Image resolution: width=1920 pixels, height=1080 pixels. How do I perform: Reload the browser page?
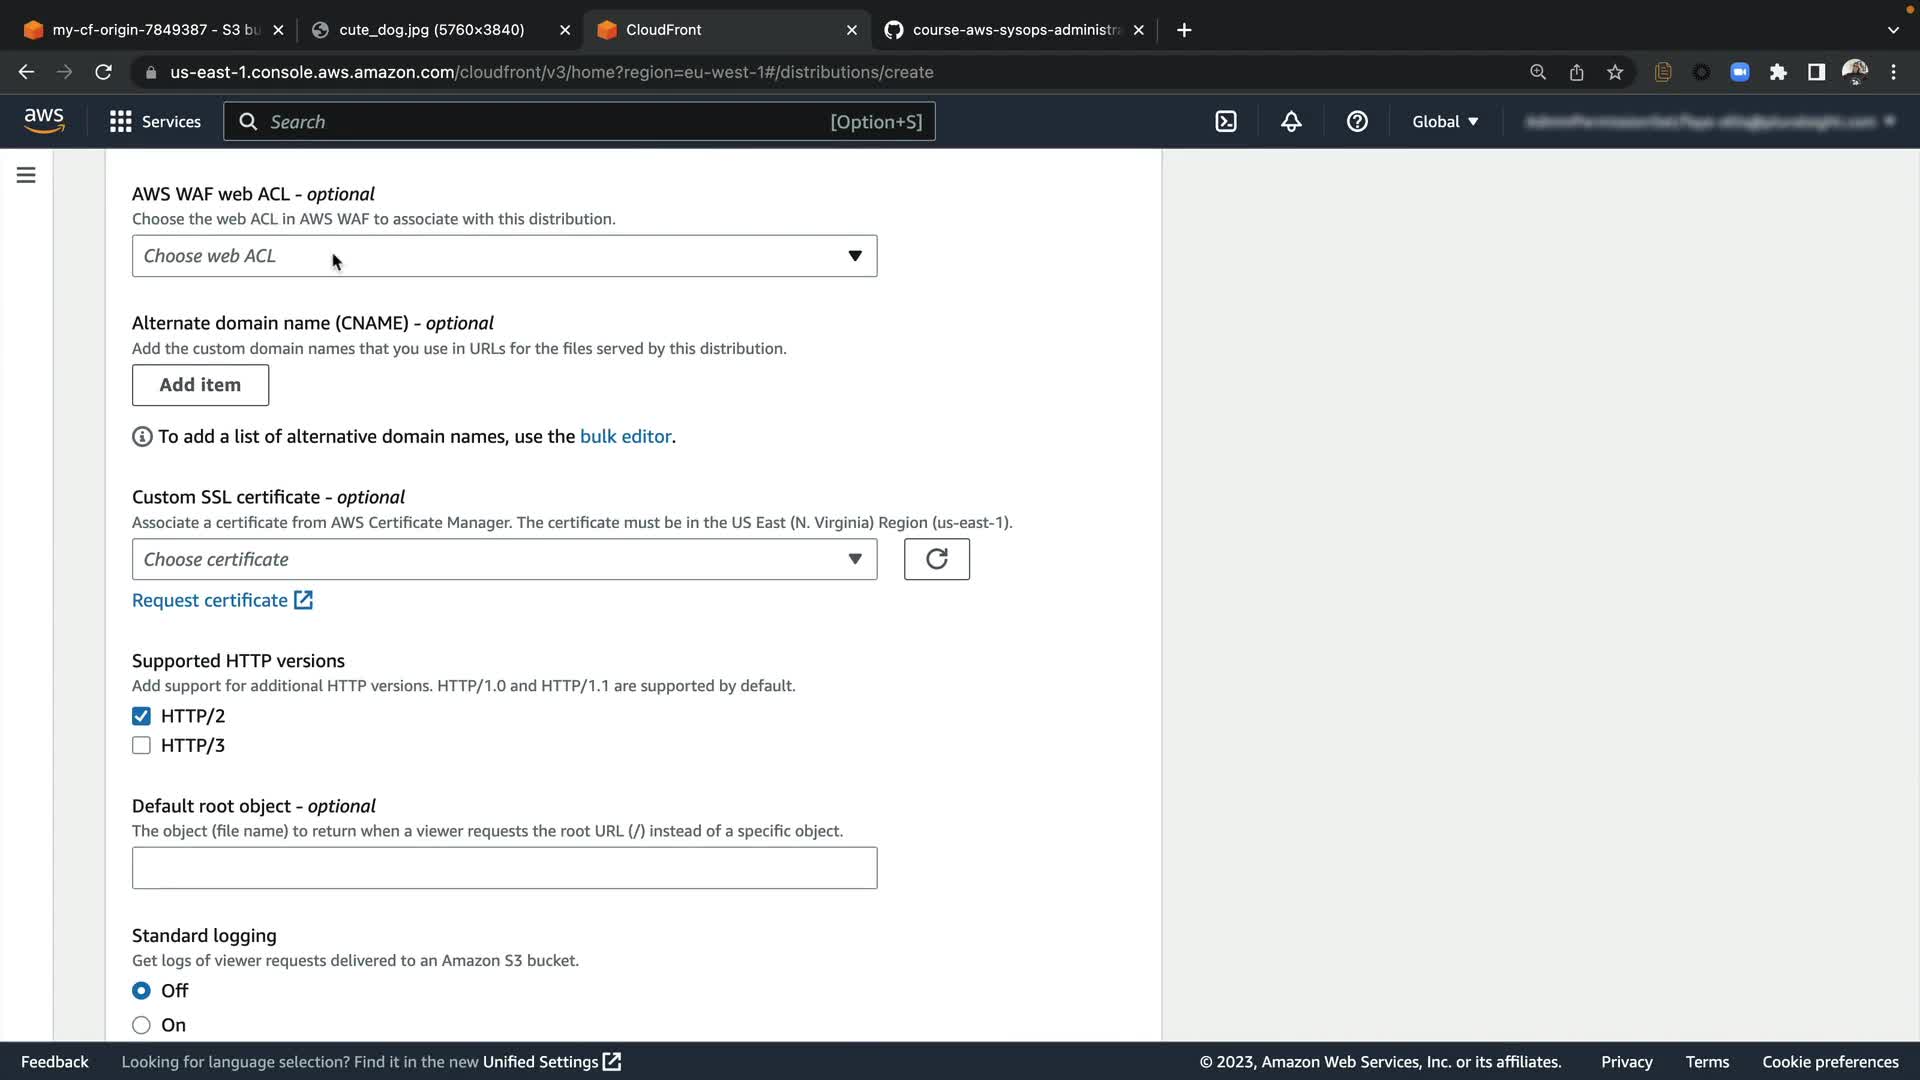[x=103, y=72]
